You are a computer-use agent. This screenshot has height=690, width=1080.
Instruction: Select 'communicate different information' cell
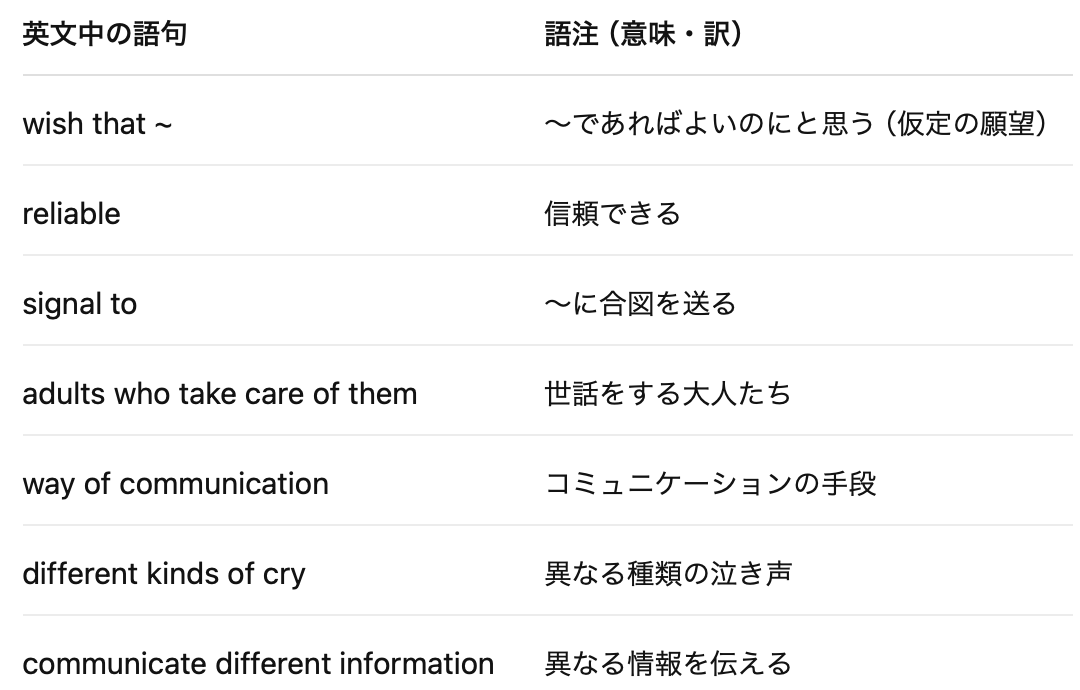258,665
